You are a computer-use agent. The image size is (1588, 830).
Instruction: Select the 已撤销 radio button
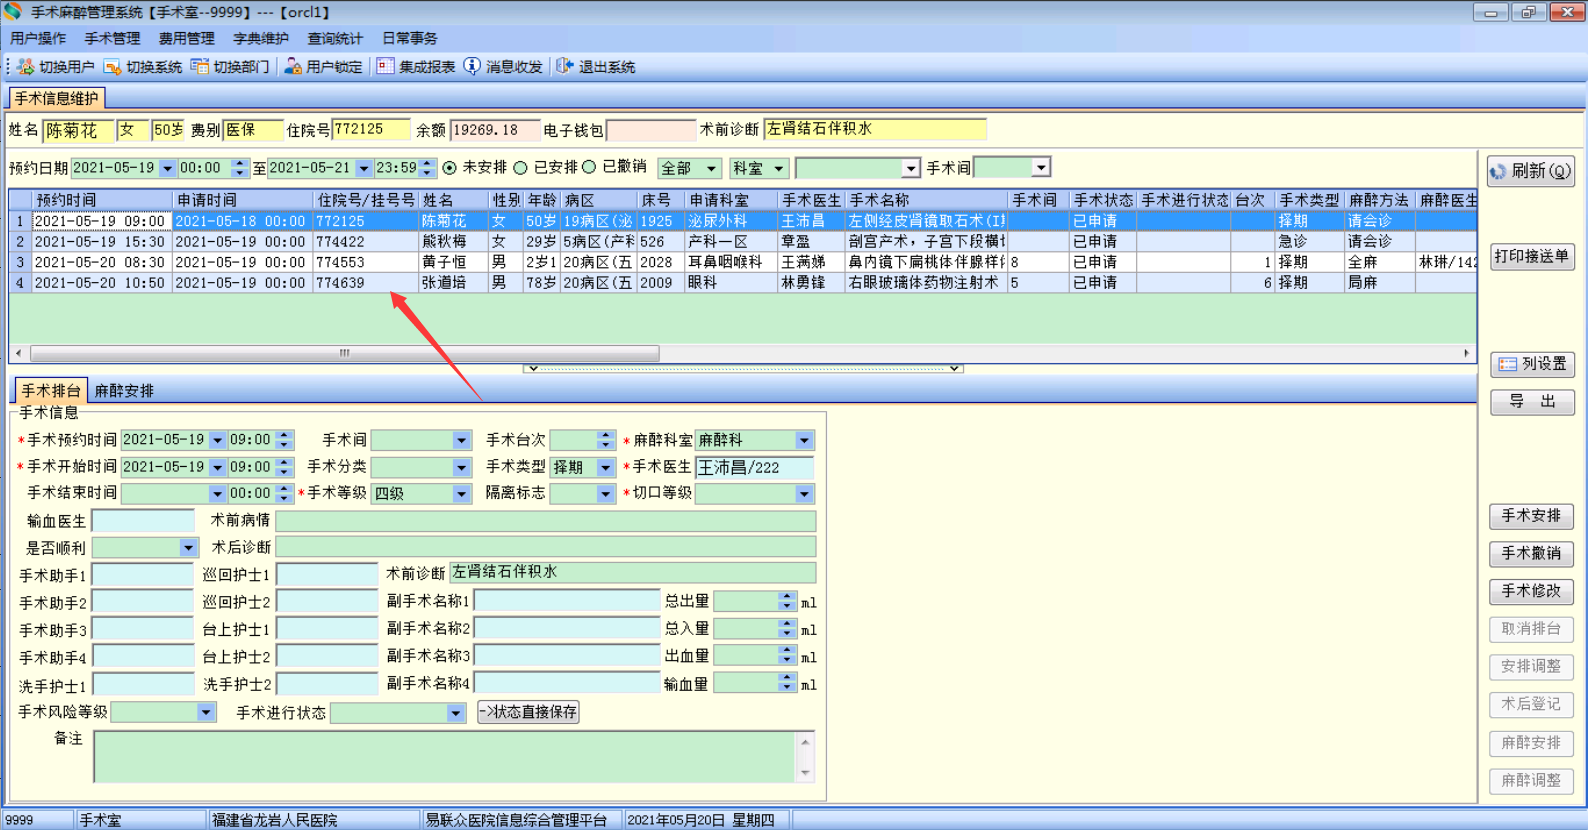pyautogui.click(x=589, y=168)
